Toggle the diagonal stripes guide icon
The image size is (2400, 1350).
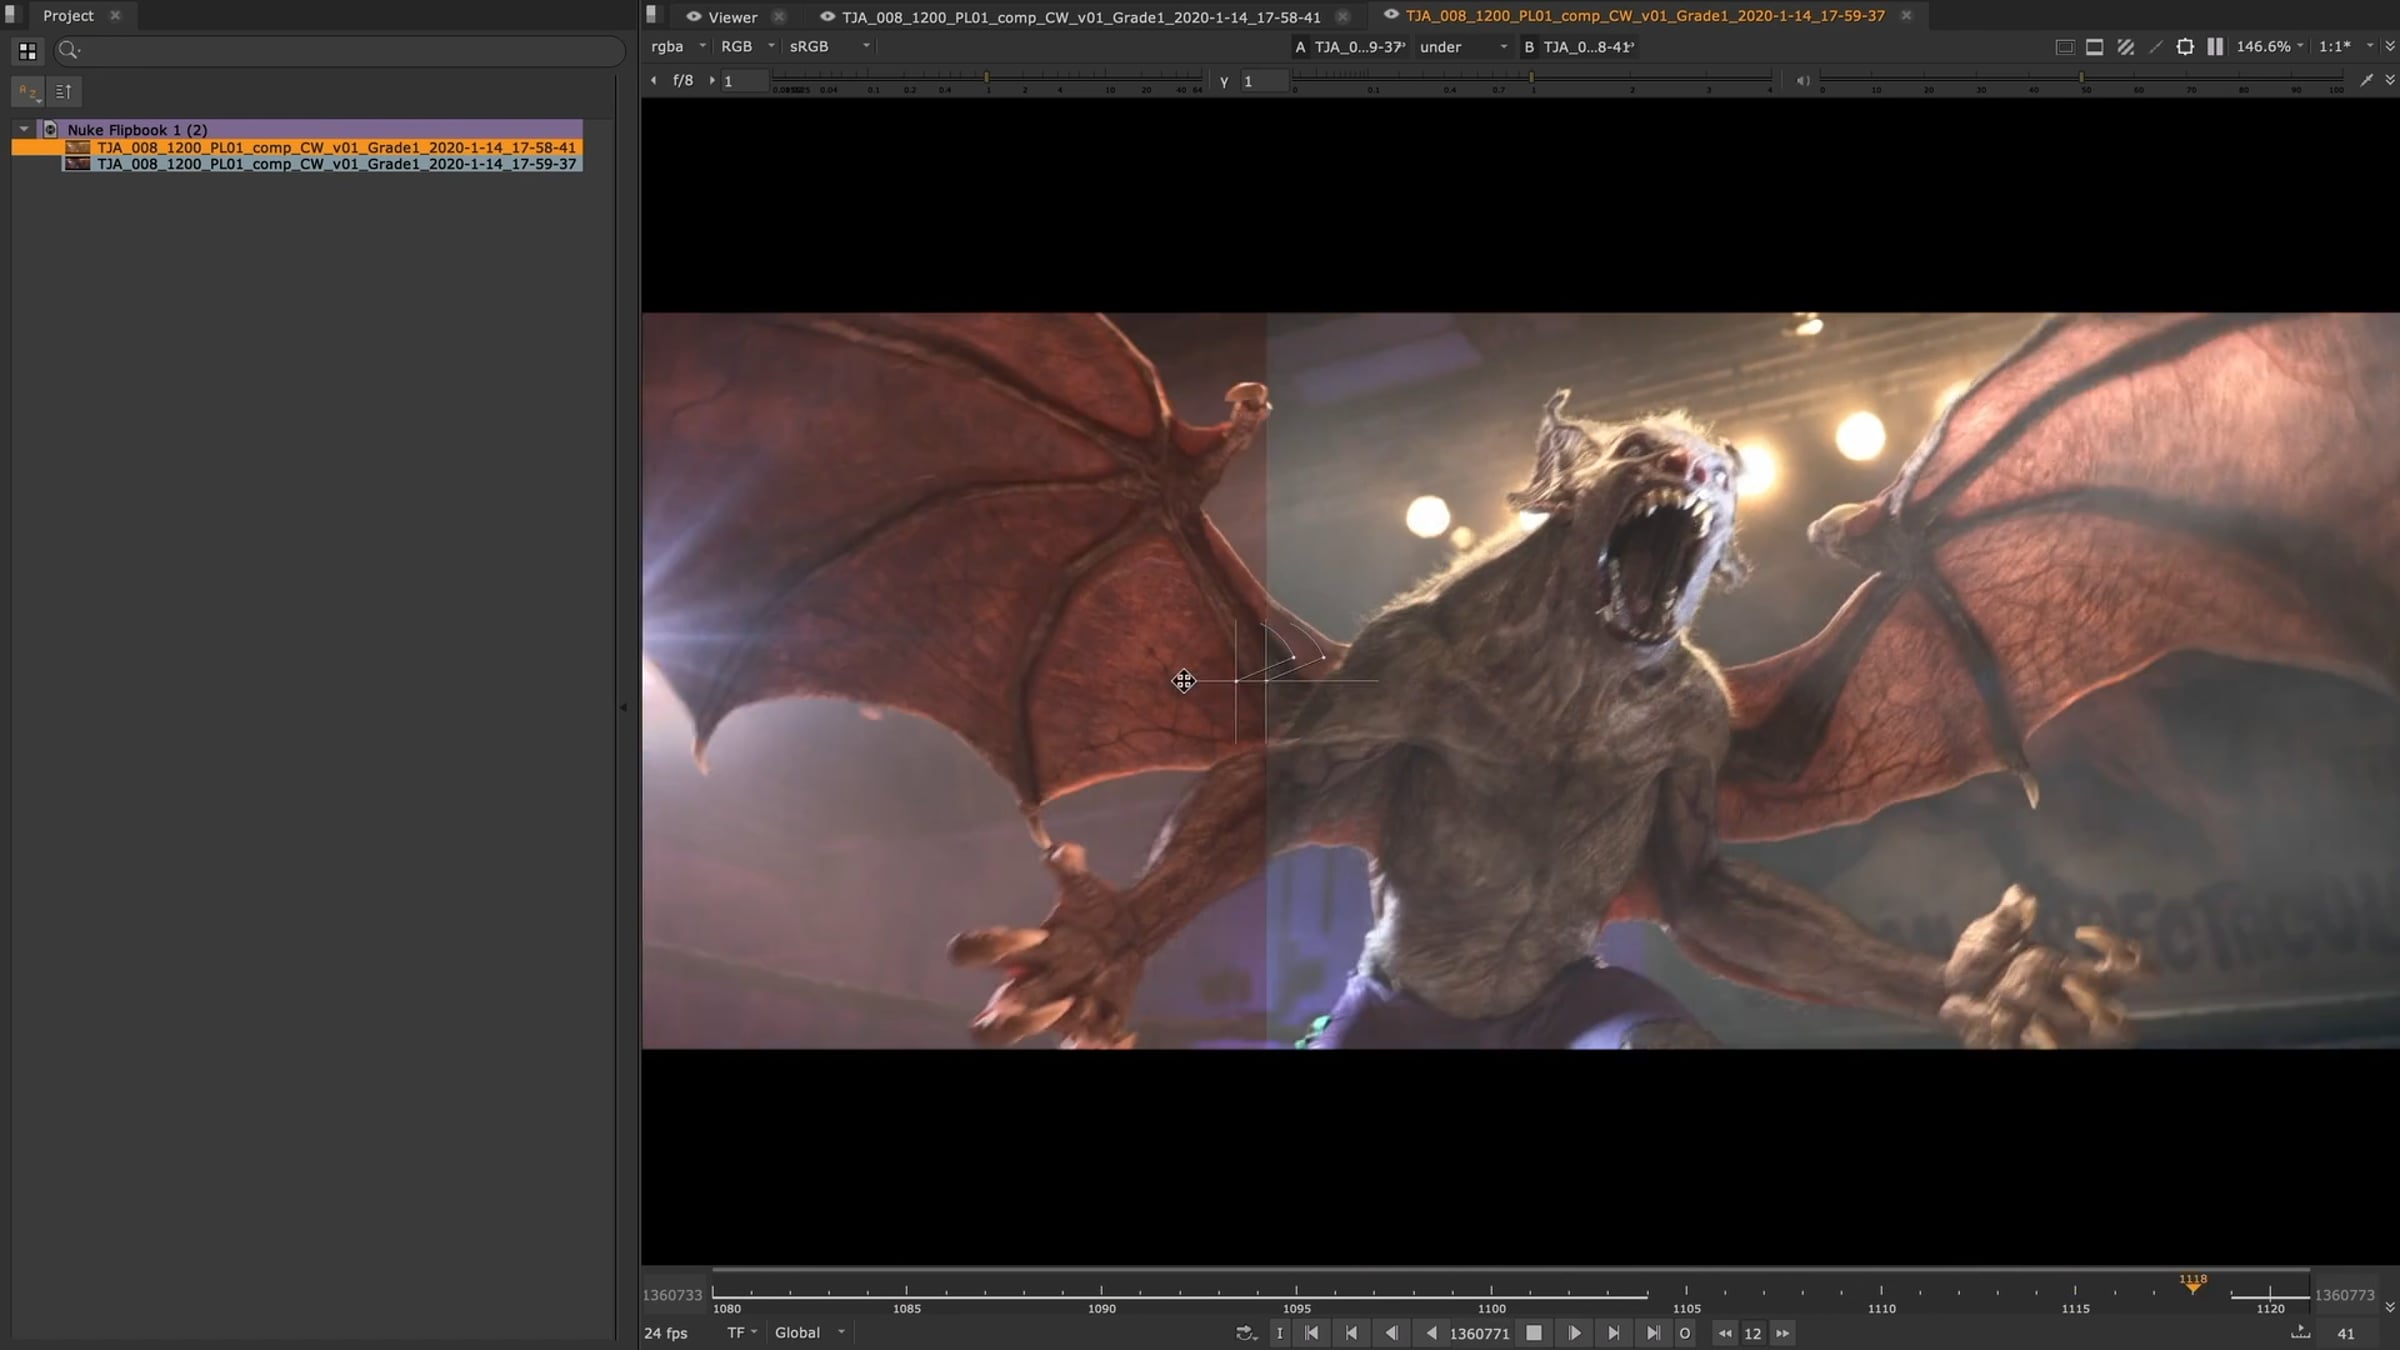pyautogui.click(x=2126, y=47)
